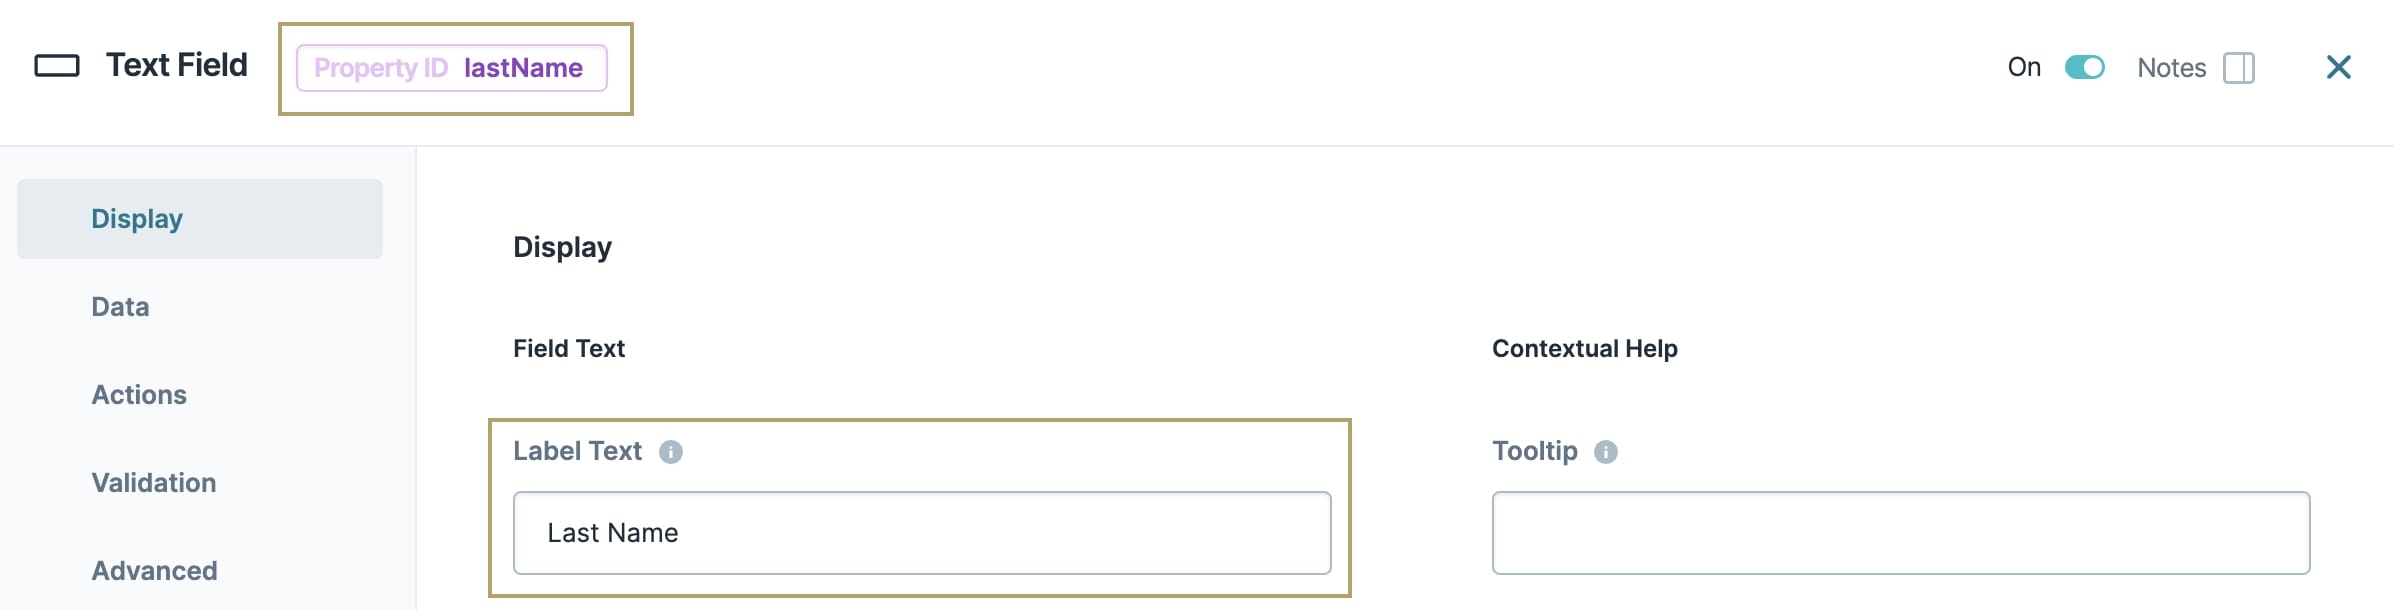Switch to the Data tab
The height and width of the screenshot is (610, 2394).
120,307
